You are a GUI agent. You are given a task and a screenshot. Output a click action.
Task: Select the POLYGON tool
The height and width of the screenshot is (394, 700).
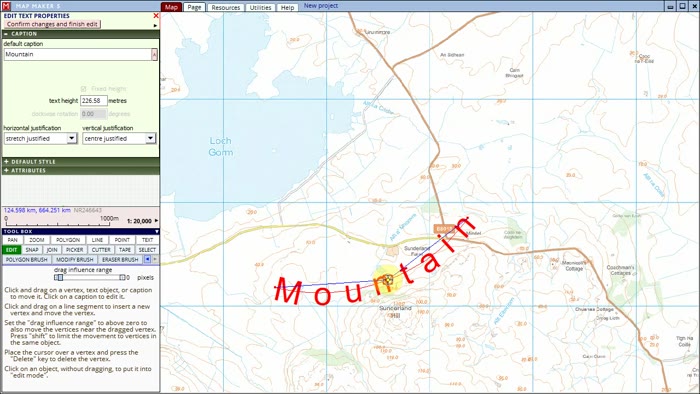point(68,240)
